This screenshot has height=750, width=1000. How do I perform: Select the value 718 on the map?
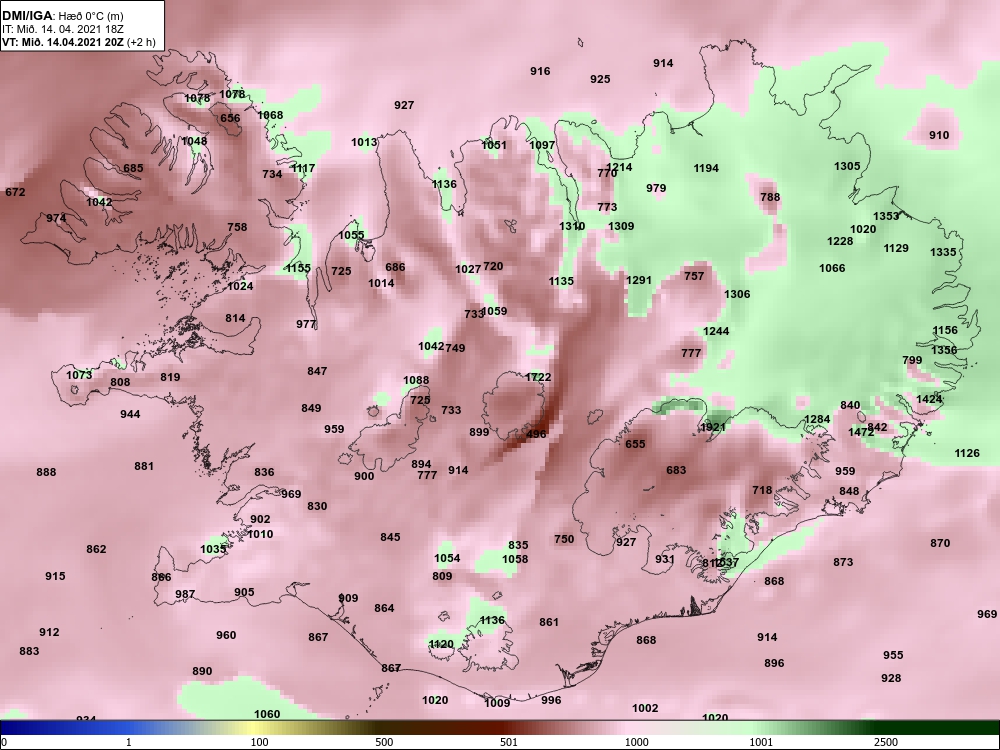point(762,490)
